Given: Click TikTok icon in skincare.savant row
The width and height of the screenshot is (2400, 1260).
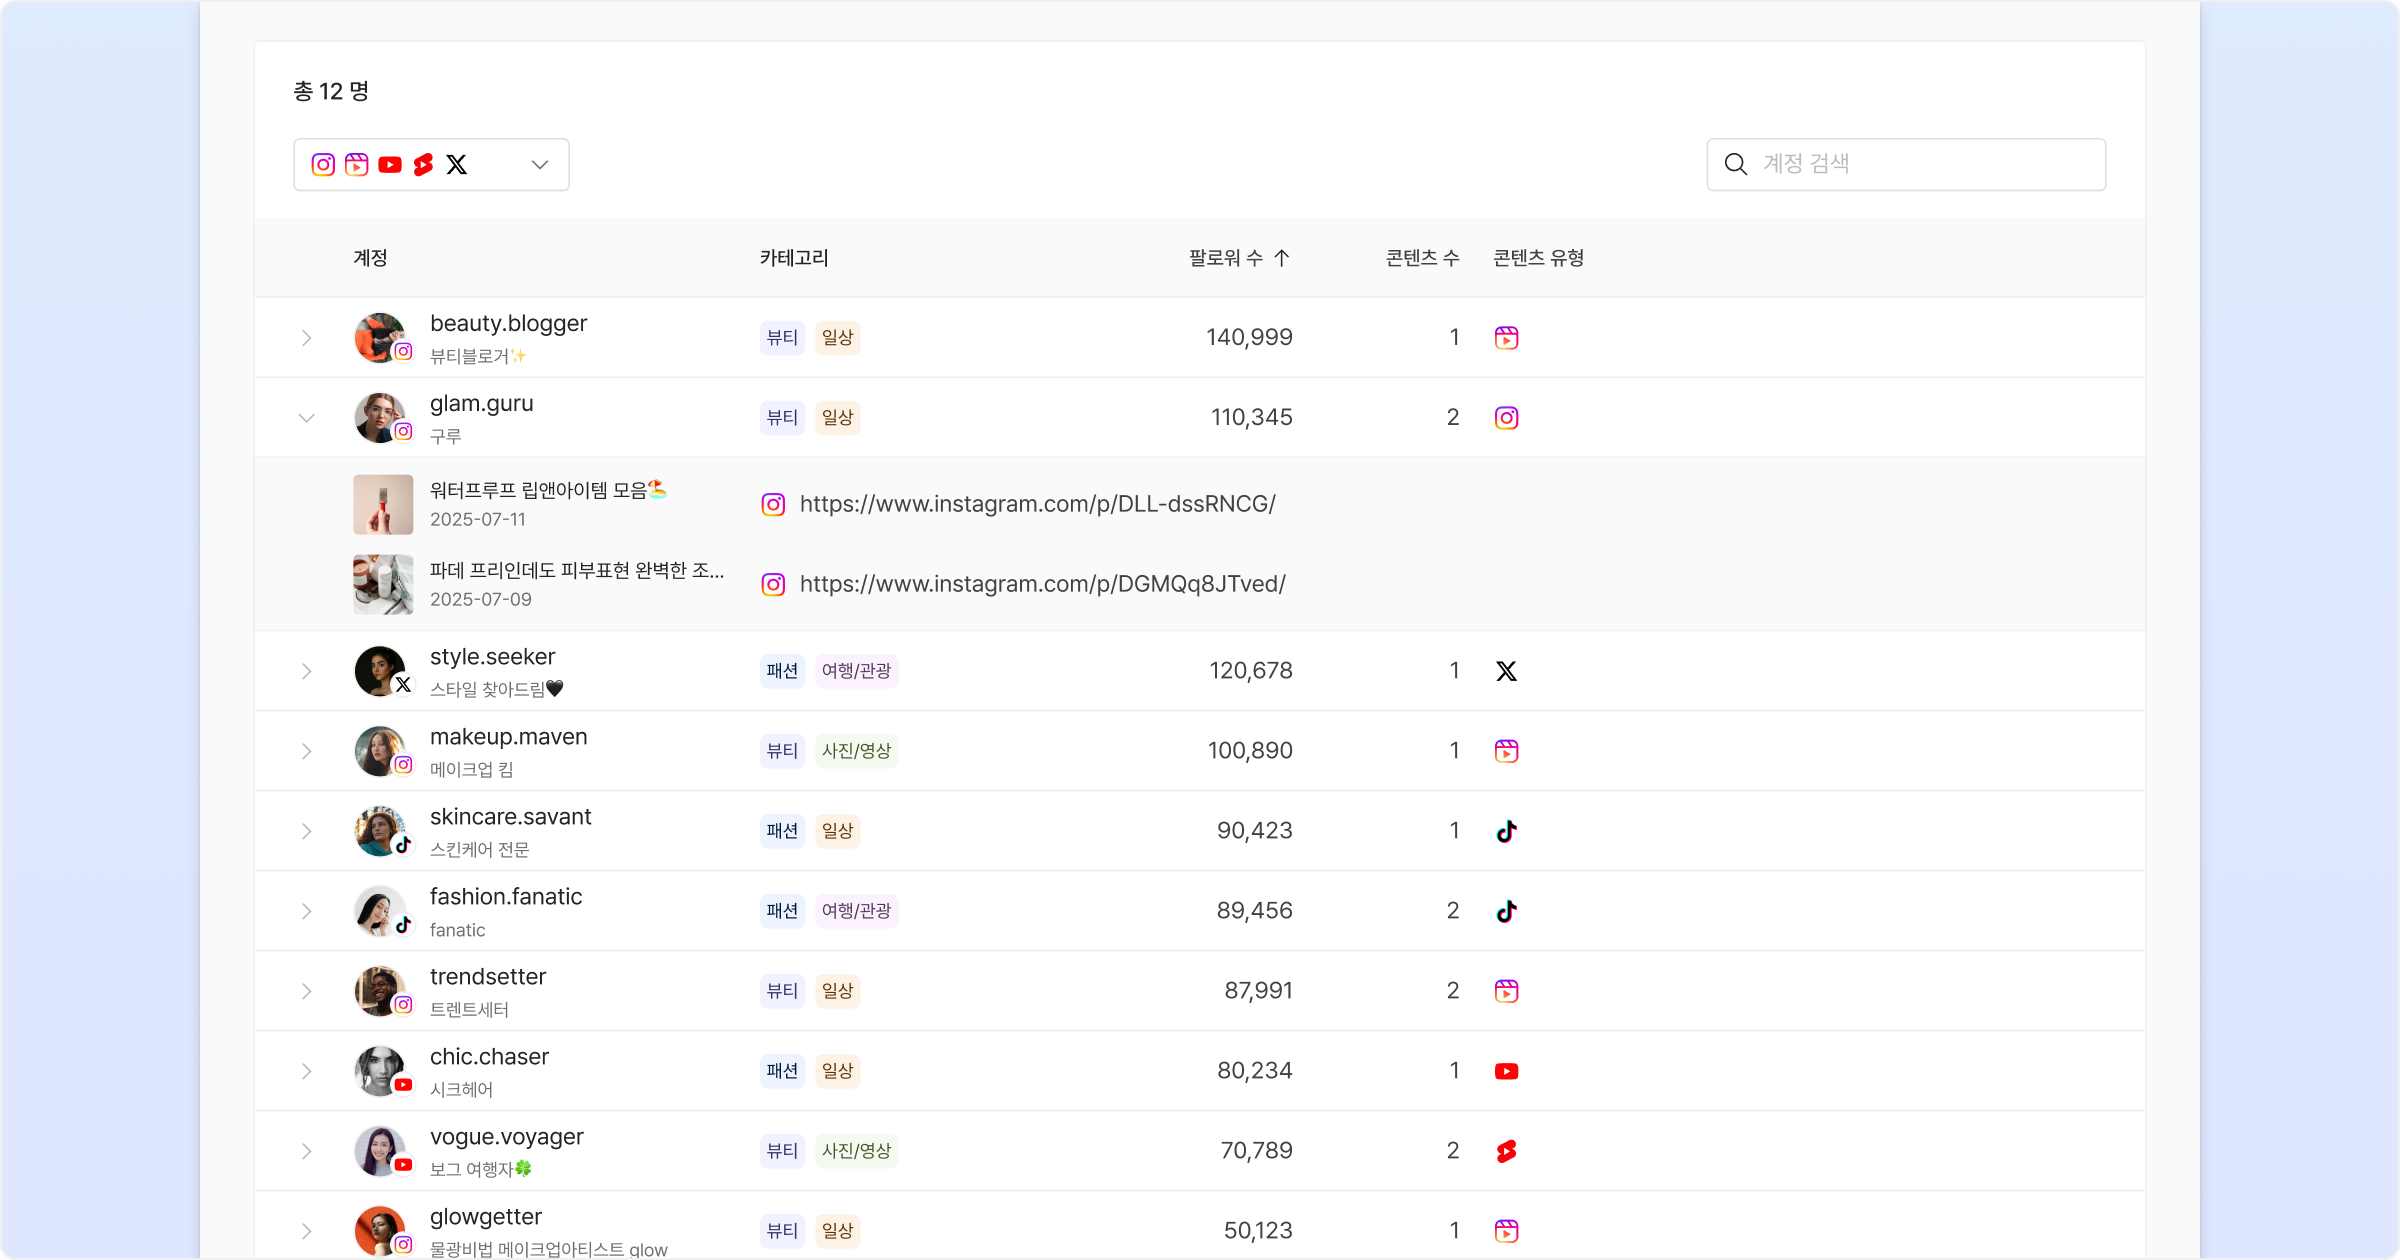Looking at the screenshot, I should (x=1506, y=831).
